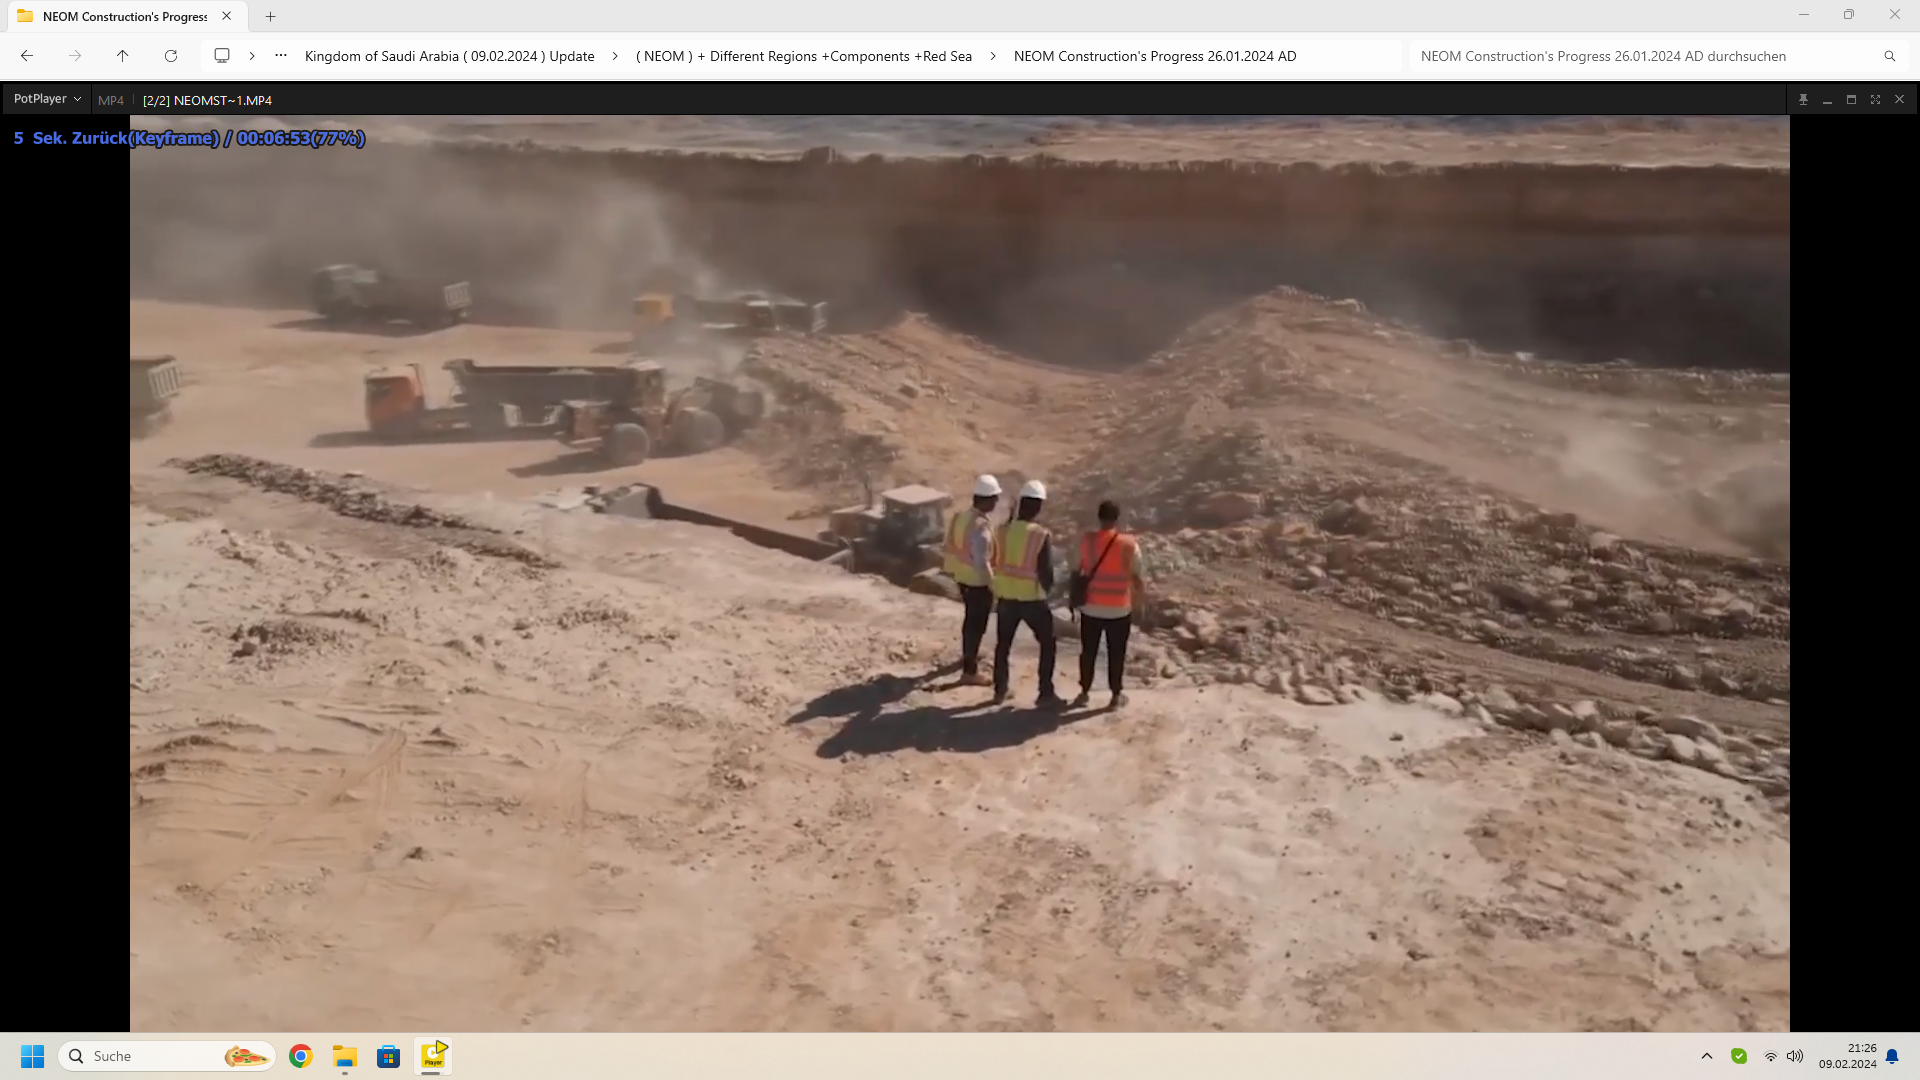The width and height of the screenshot is (1920, 1080).
Task: Show hidden breadcrumb path with ellipsis
Action: [x=281, y=56]
